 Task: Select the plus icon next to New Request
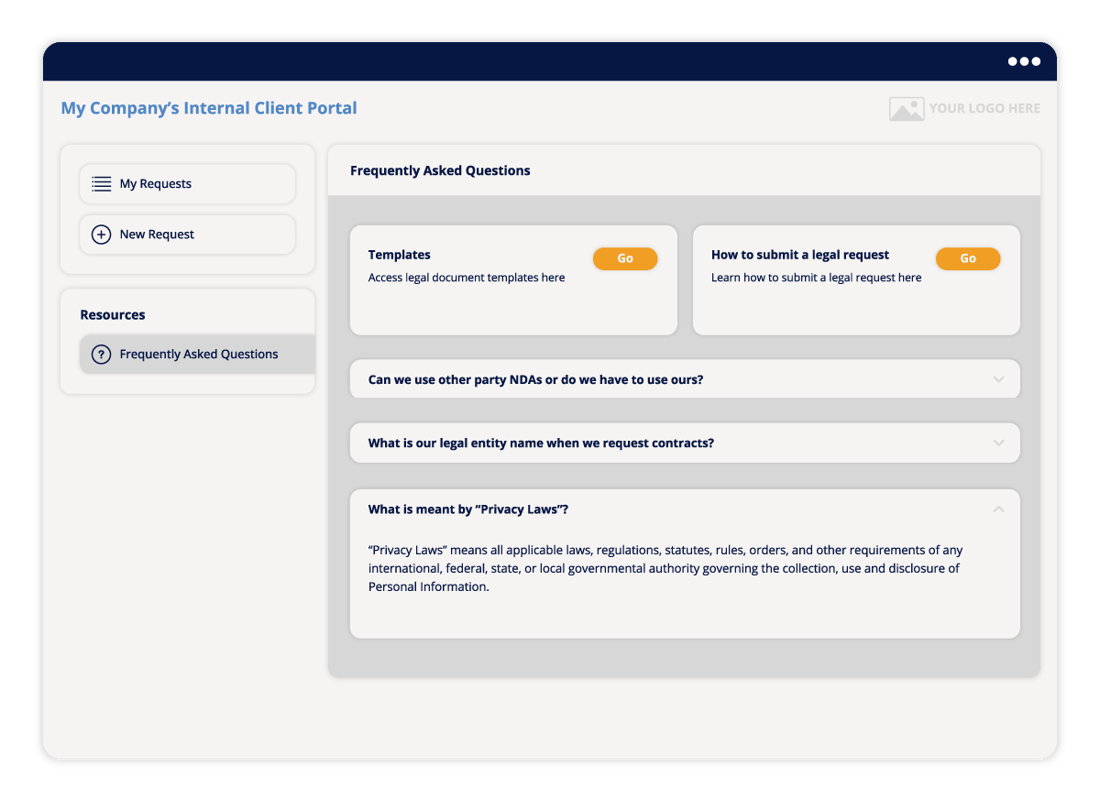tap(100, 234)
